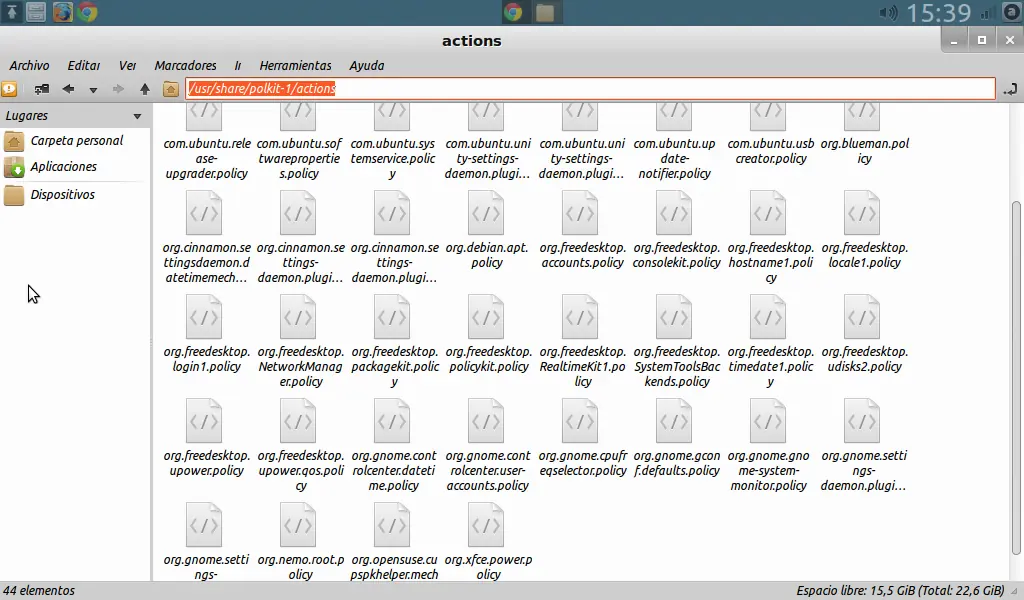This screenshot has width=1024, height=600.
Task: Select org.freedesktop.consolekit.policy file icon
Action: coord(674,213)
